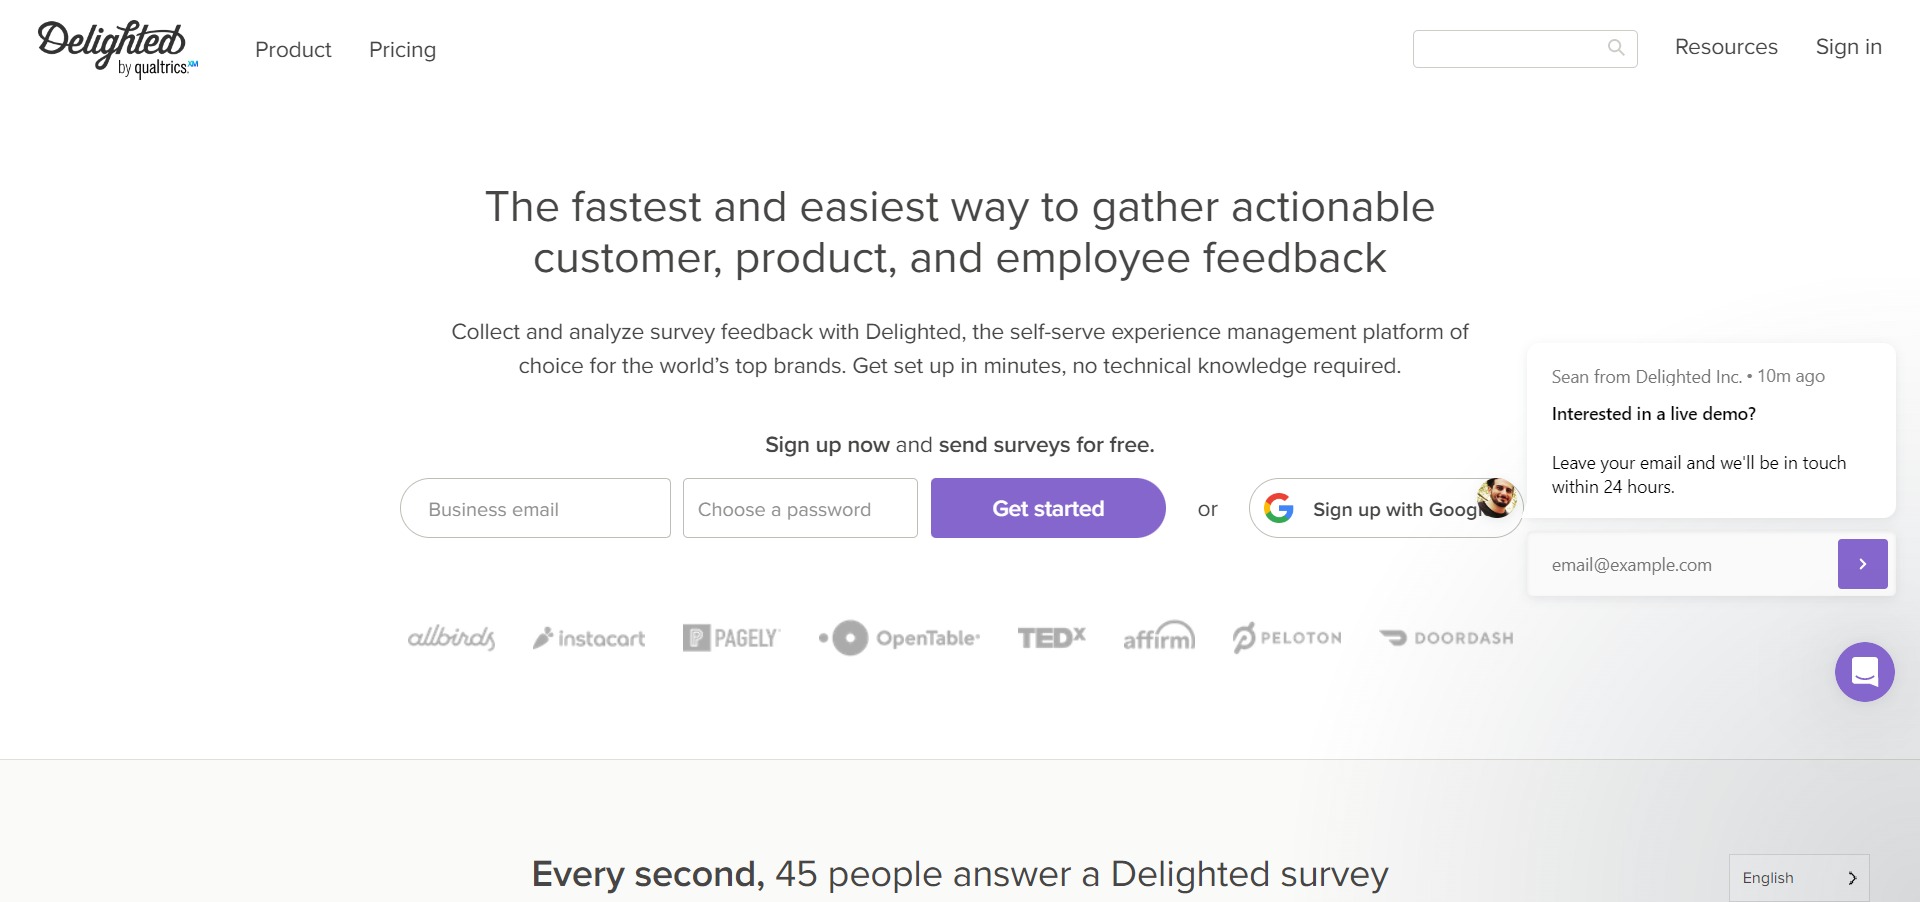
Task: Expand the chat message with the chevron arrow
Action: click(x=1862, y=564)
